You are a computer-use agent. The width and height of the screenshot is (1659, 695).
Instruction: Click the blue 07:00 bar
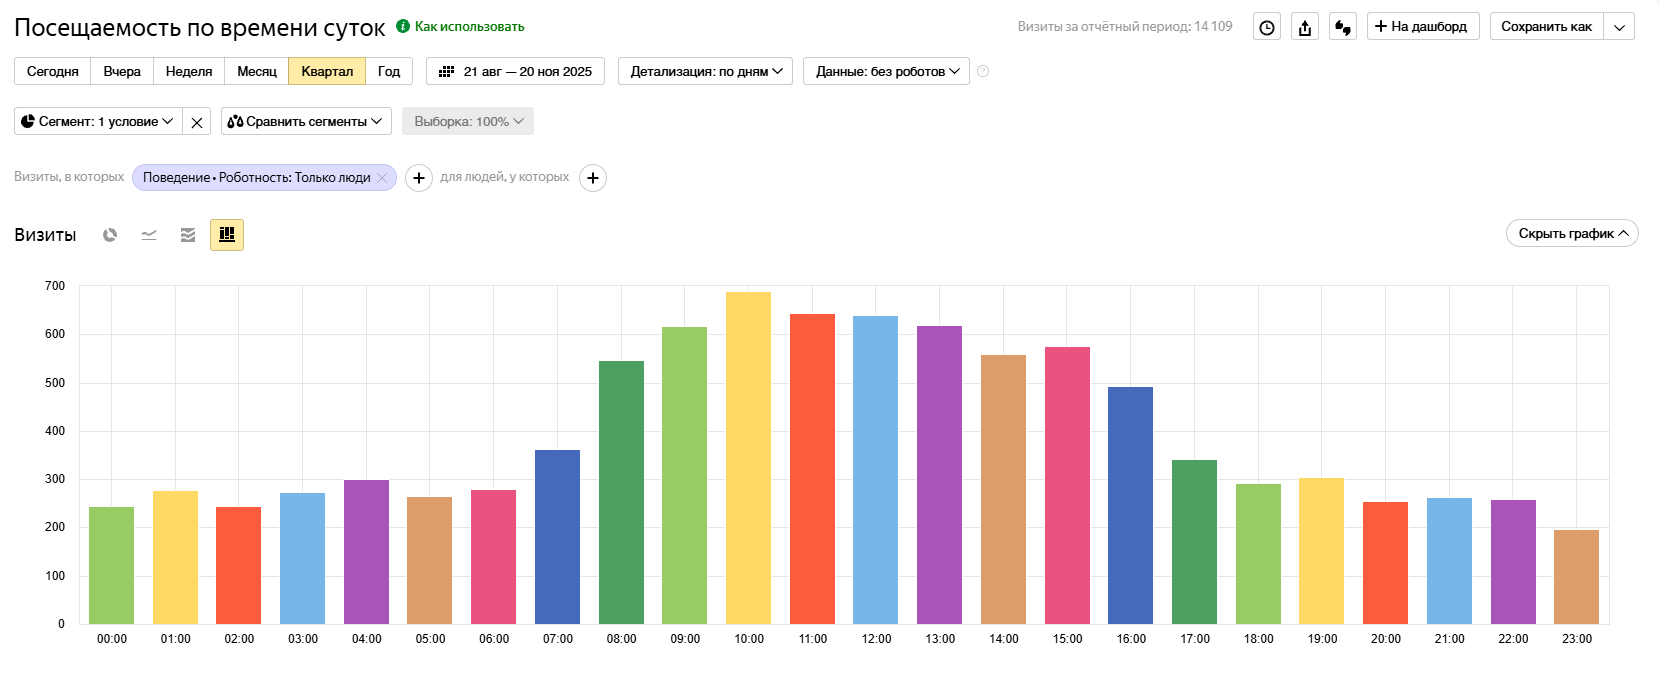point(557,537)
